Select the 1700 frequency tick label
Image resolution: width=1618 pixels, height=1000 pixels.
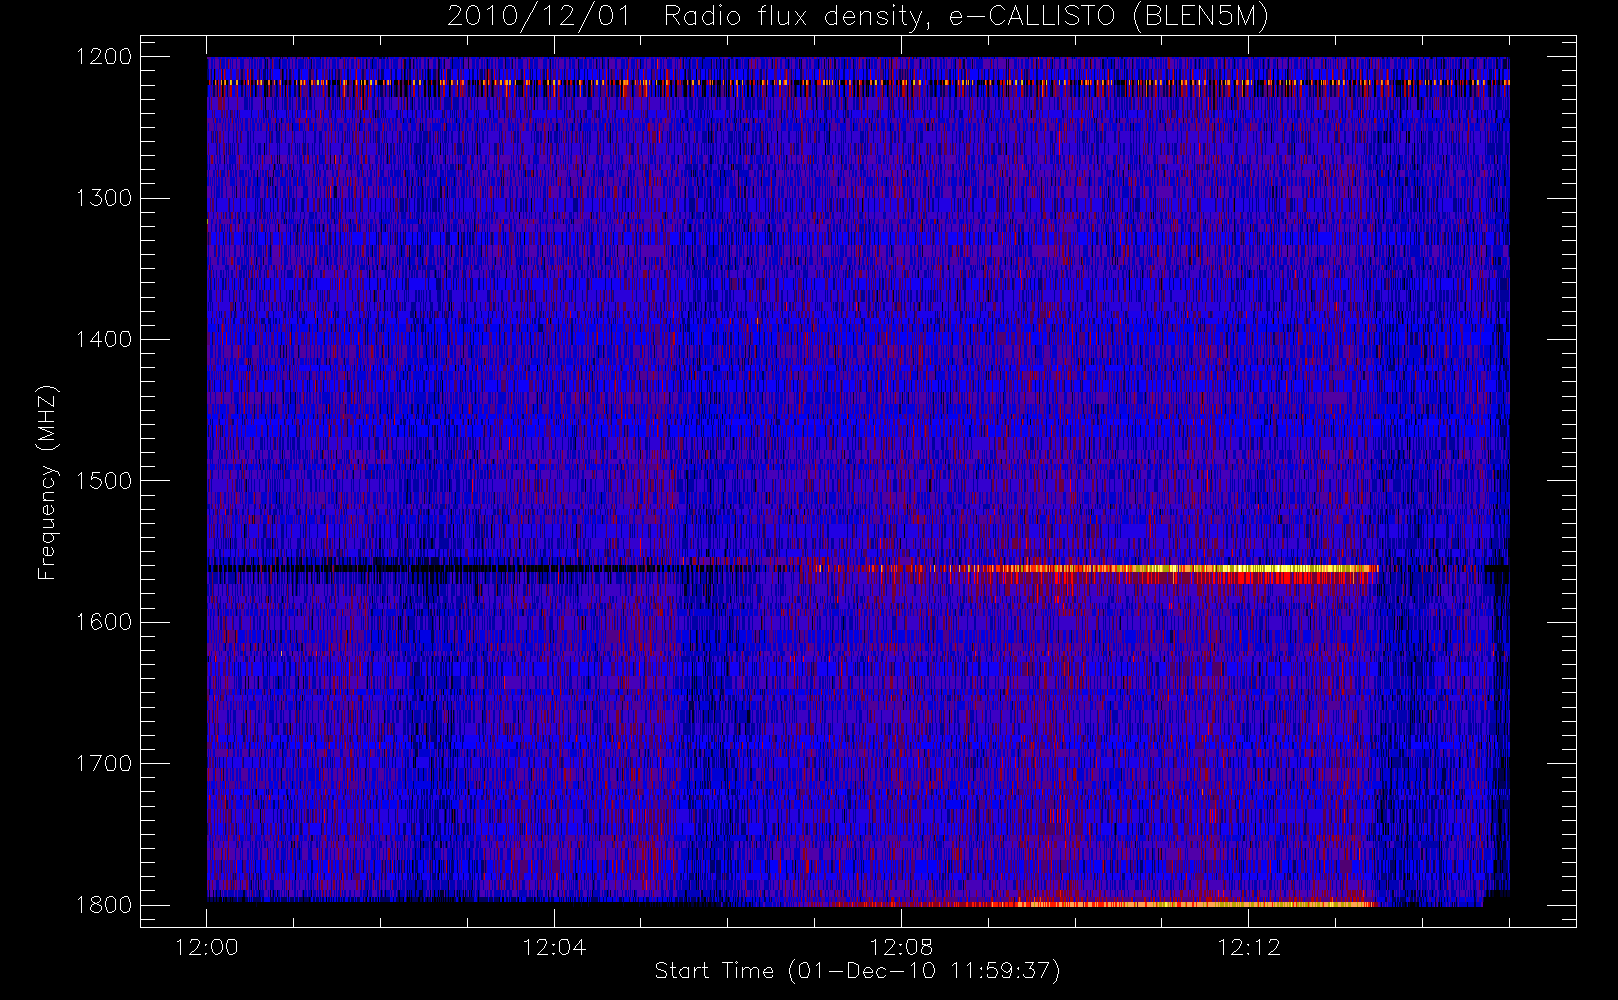point(104,763)
